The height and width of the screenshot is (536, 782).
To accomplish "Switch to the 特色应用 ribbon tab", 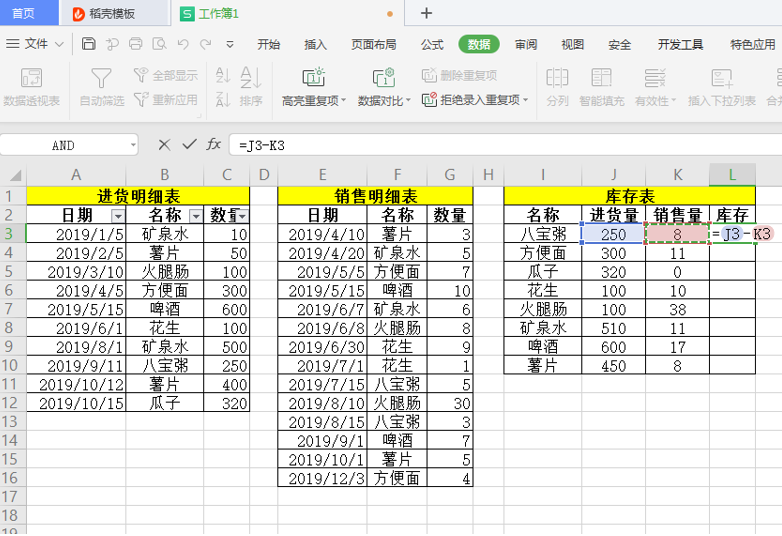I will [753, 44].
